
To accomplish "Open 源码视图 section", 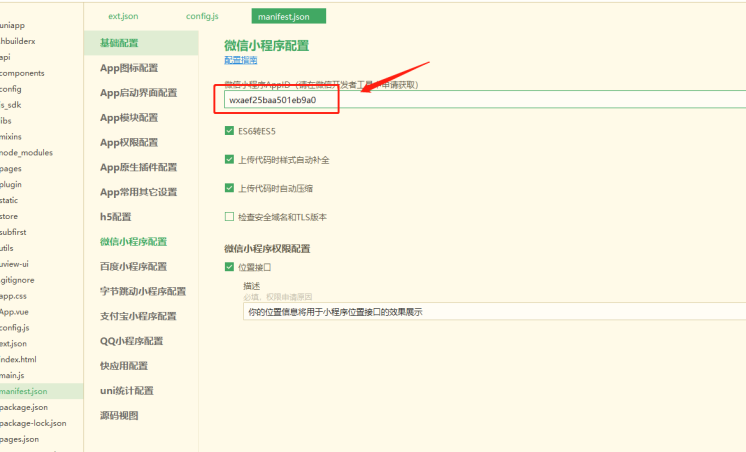I will pos(119,415).
